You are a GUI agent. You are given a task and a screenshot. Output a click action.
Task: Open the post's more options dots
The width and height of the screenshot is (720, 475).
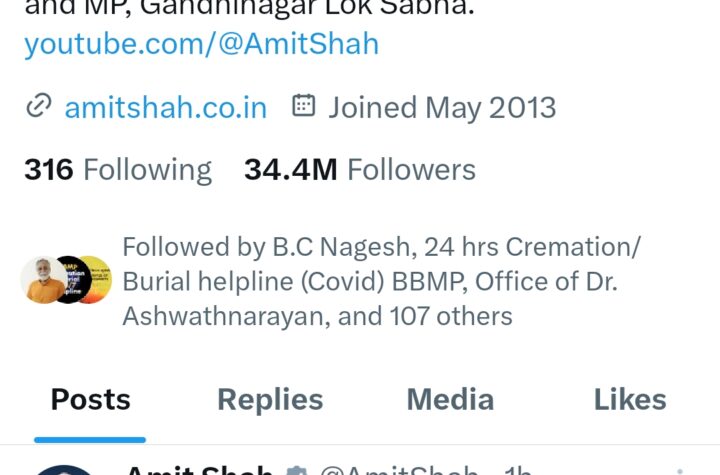680,471
